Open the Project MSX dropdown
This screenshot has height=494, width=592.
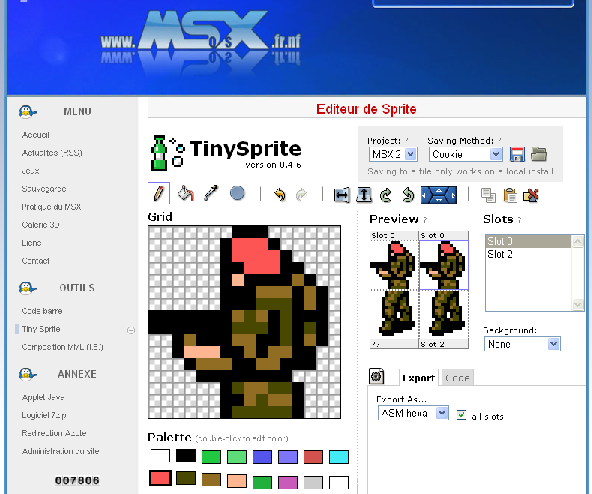point(393,154)
